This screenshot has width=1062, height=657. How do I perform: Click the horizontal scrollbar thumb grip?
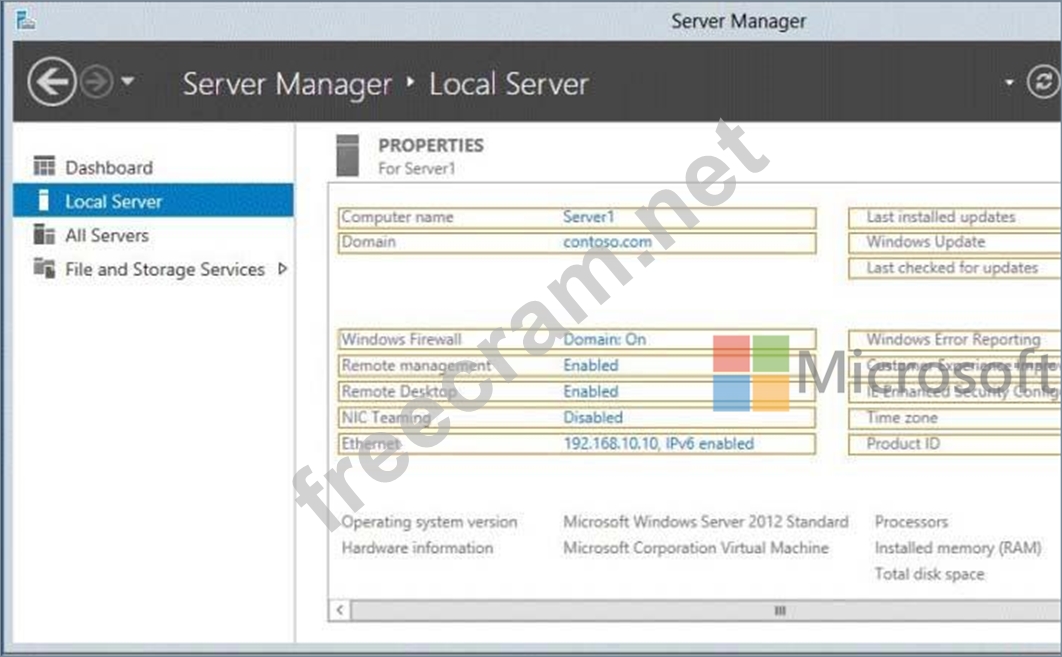780,610
